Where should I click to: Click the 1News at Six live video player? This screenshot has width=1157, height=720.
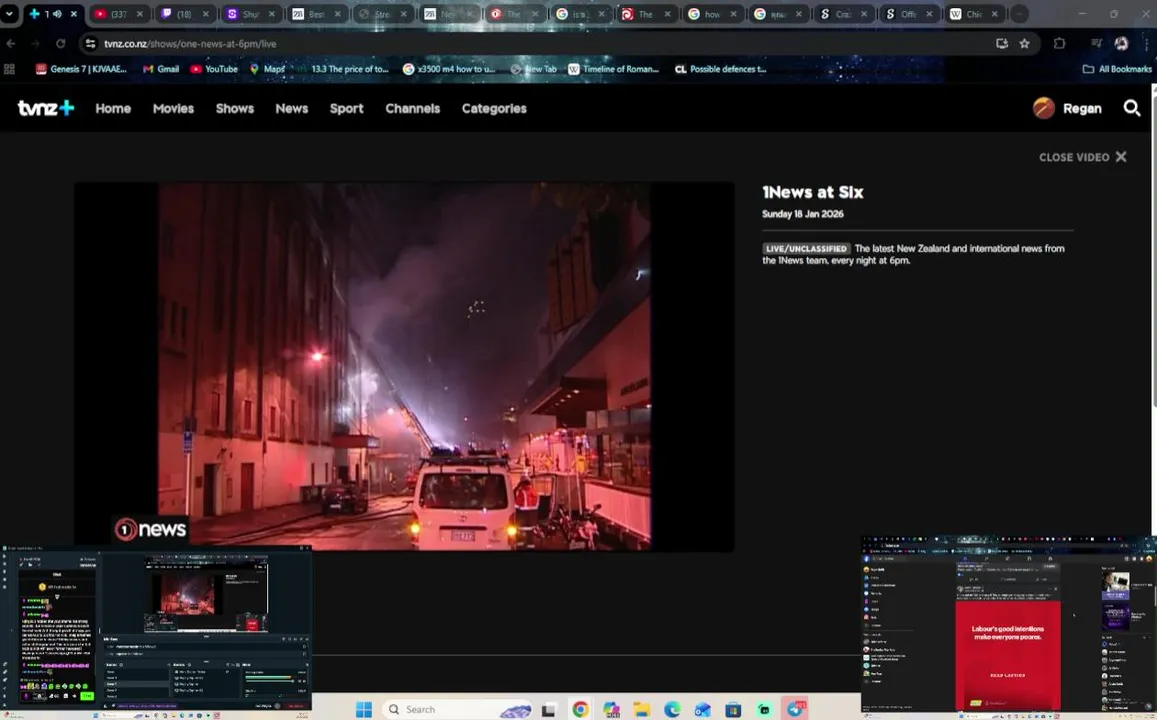[x=404, y=367]
